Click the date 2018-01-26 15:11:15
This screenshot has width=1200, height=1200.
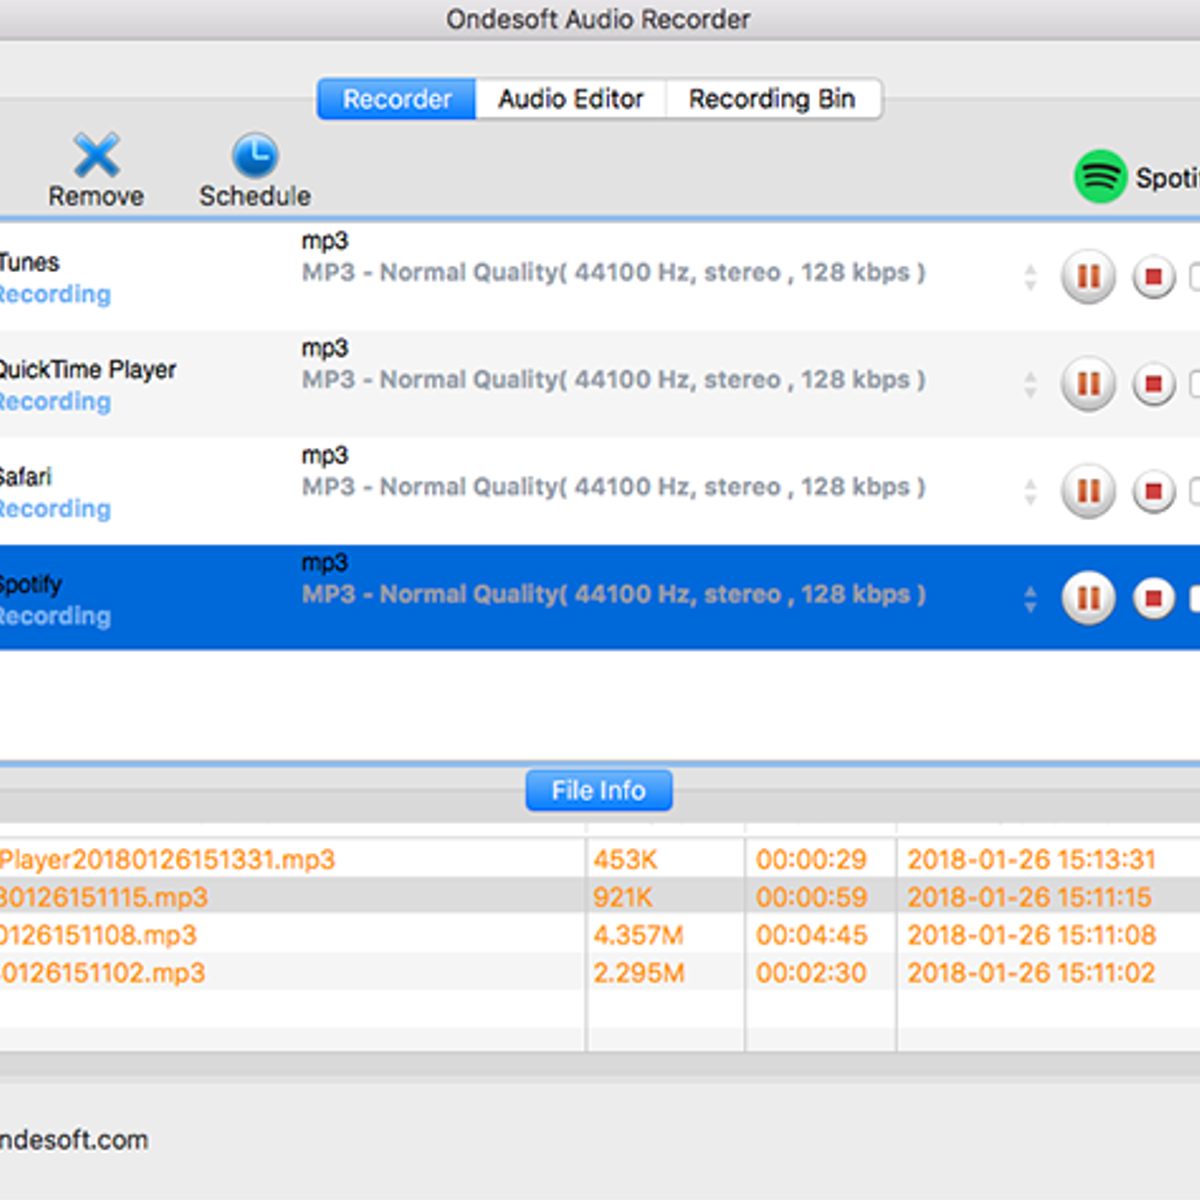click(1029, 897)
